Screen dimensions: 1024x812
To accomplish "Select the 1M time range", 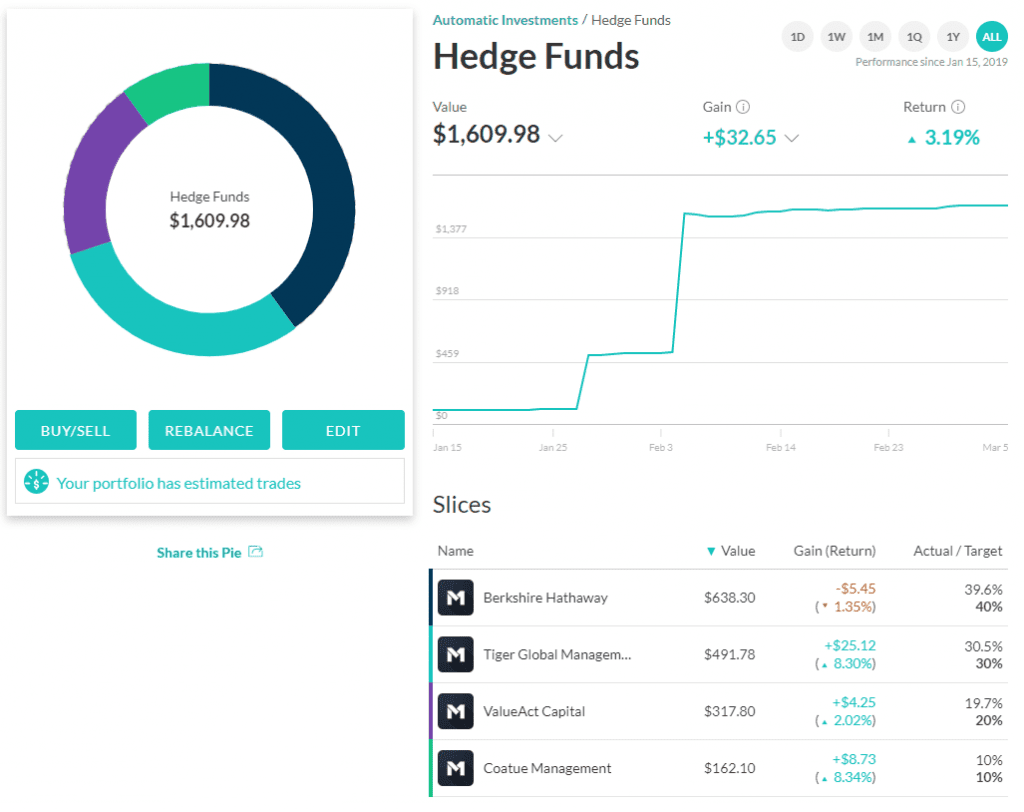I will 875,37.
